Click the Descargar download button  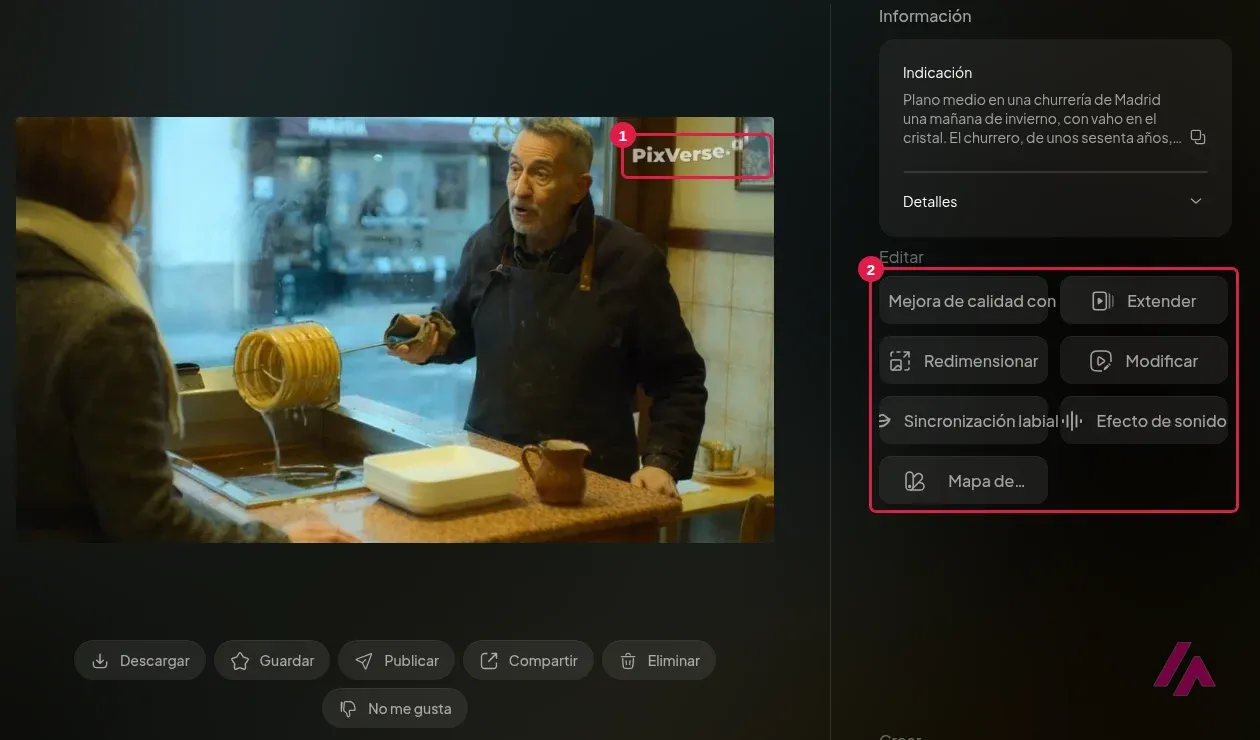coord(140,661)
